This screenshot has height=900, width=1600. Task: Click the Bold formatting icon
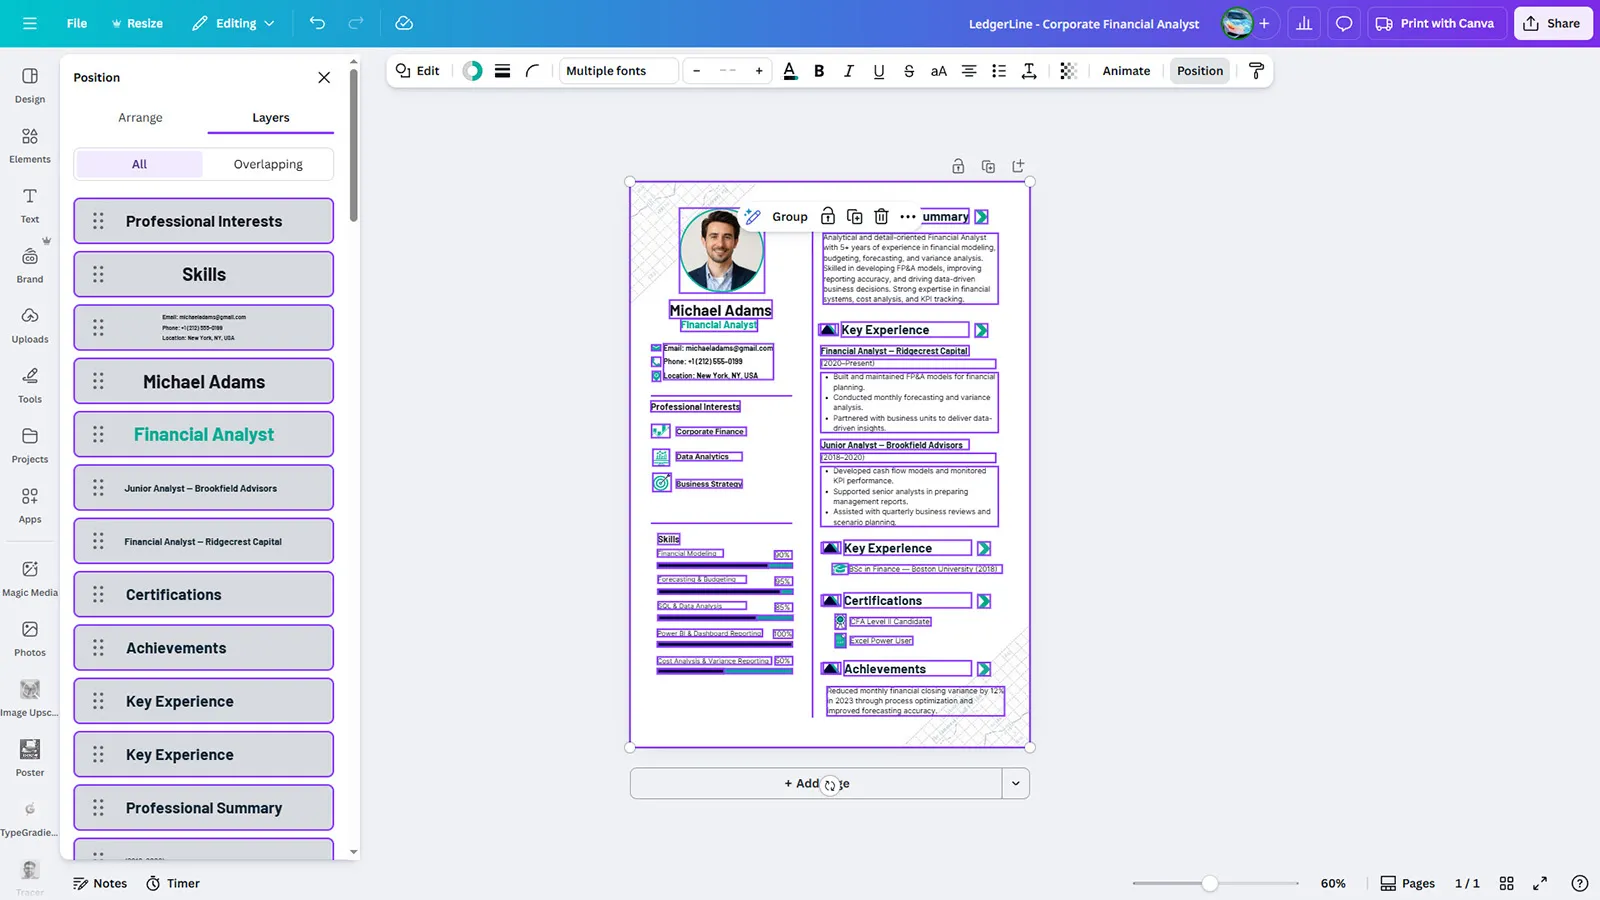coord(819,71)
